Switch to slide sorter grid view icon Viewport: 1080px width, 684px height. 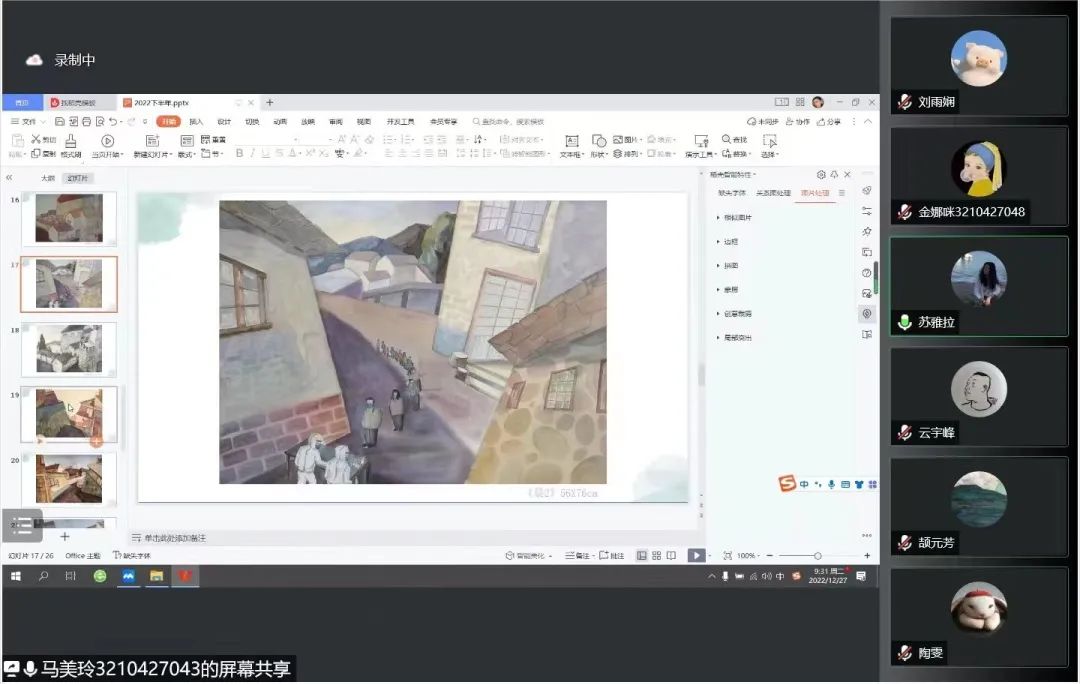tap(656, 555)
